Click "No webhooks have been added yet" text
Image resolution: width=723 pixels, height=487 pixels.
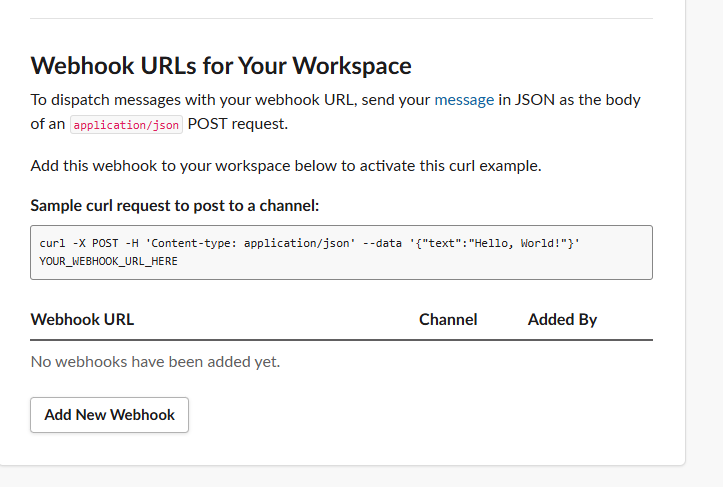(155, 361)
